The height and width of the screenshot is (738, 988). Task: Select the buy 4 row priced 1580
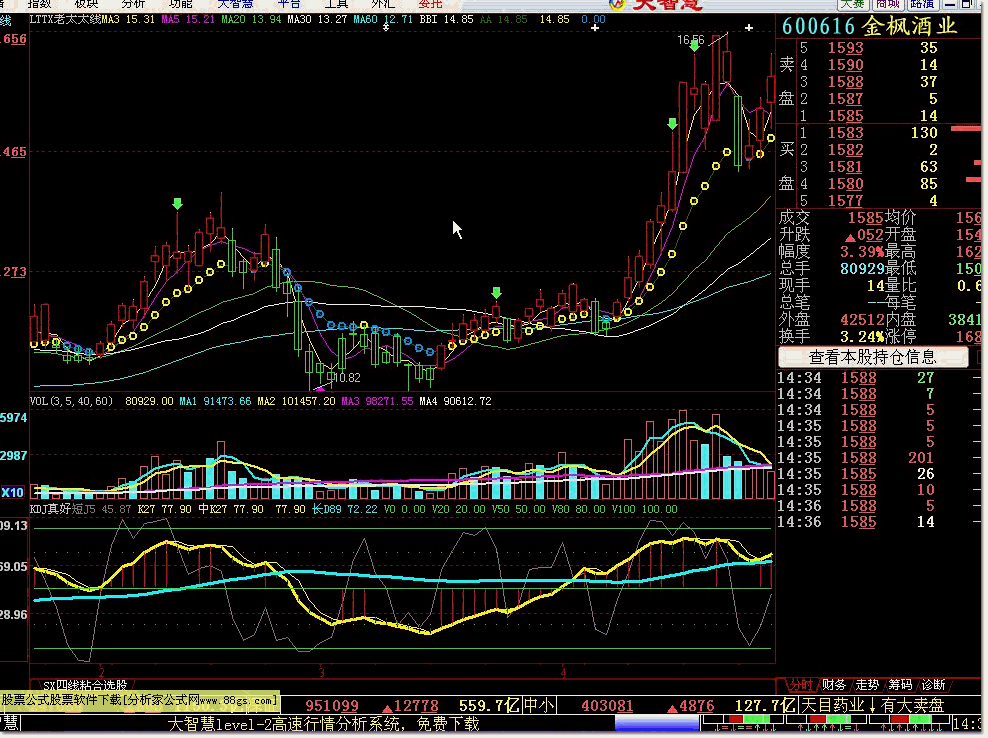click(x=870, y=184)
